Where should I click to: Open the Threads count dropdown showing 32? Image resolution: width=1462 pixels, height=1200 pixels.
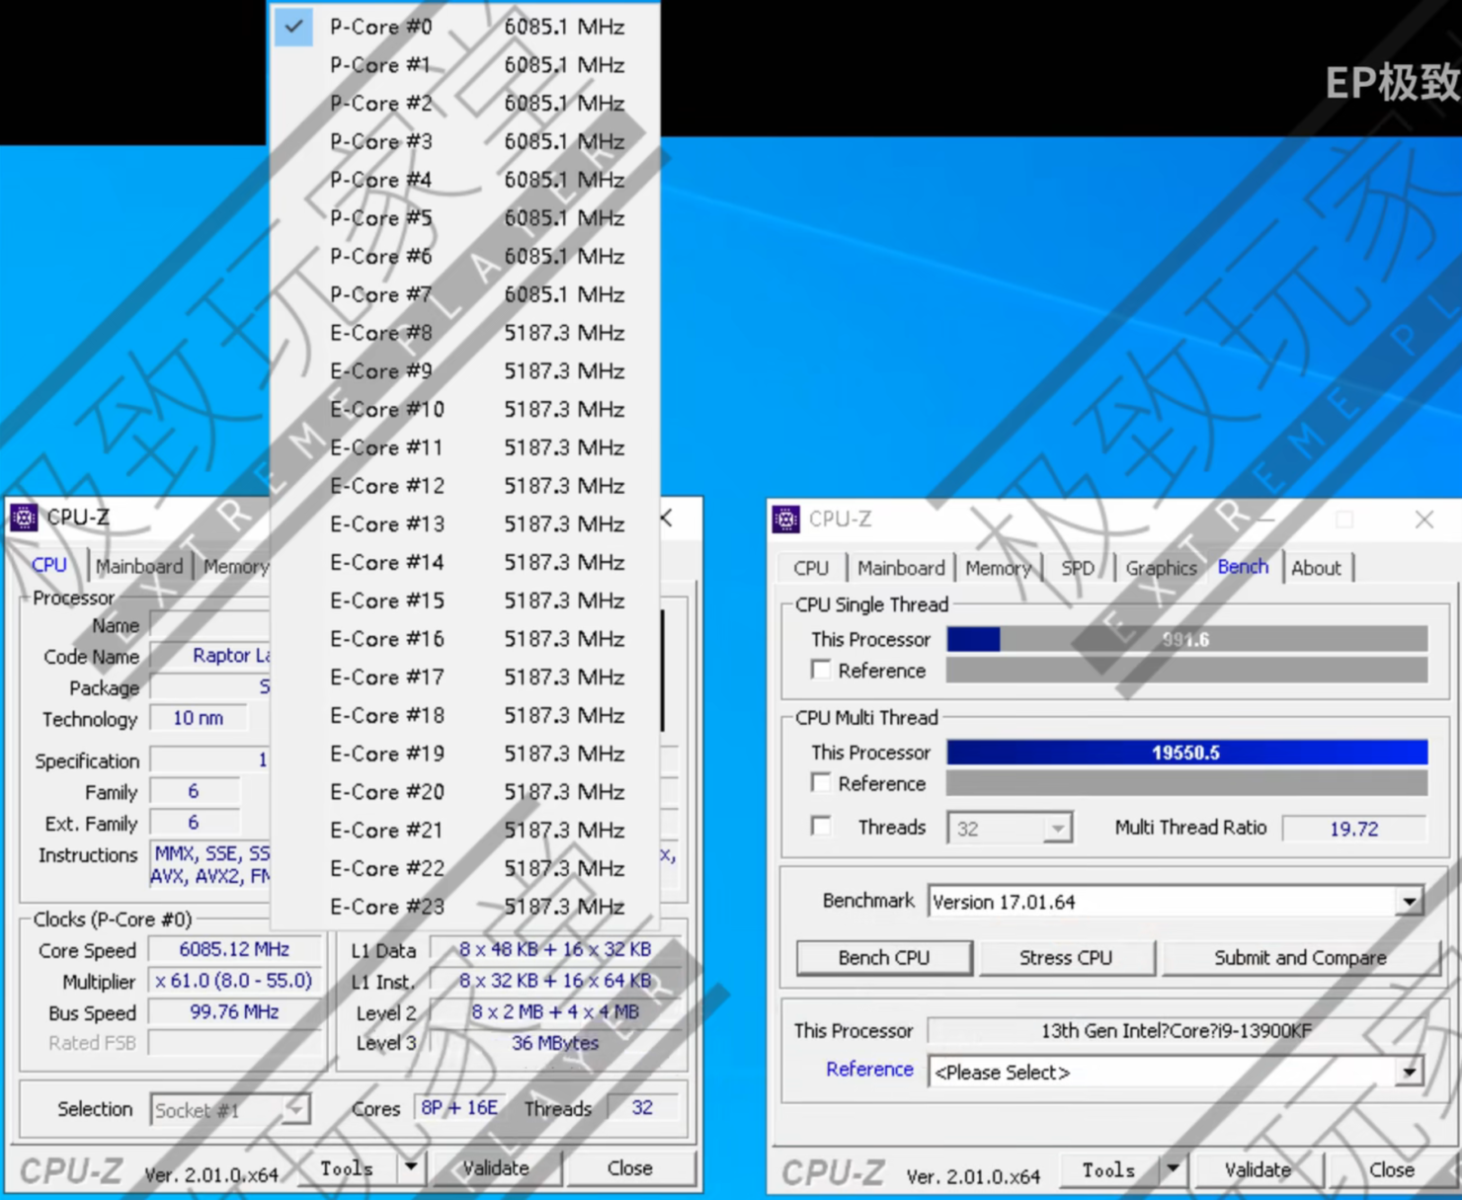pyautogui.click(x=1056, y=827)
